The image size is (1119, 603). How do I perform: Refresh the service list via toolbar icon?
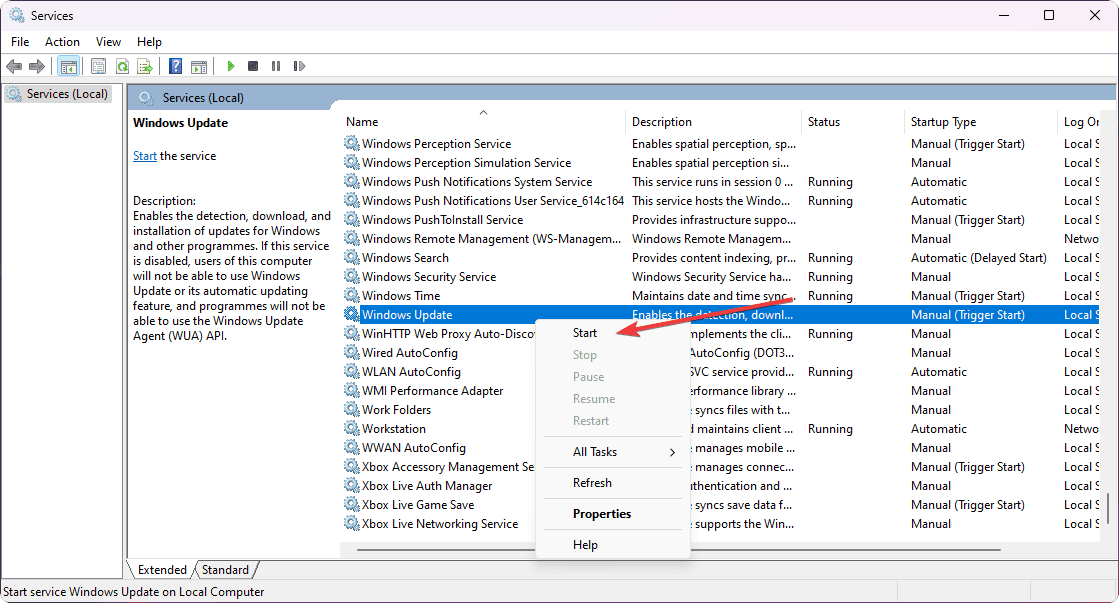(x=122, y=66)
